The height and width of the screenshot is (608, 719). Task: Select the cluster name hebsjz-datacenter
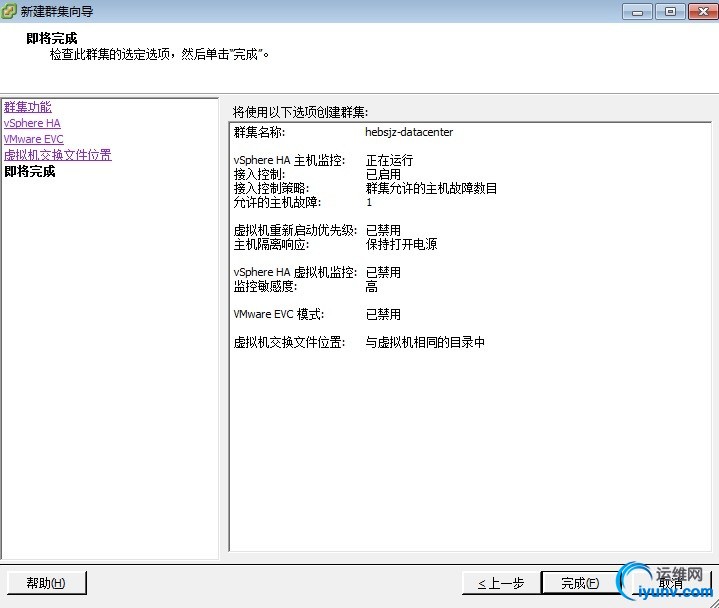coord(409,132)
